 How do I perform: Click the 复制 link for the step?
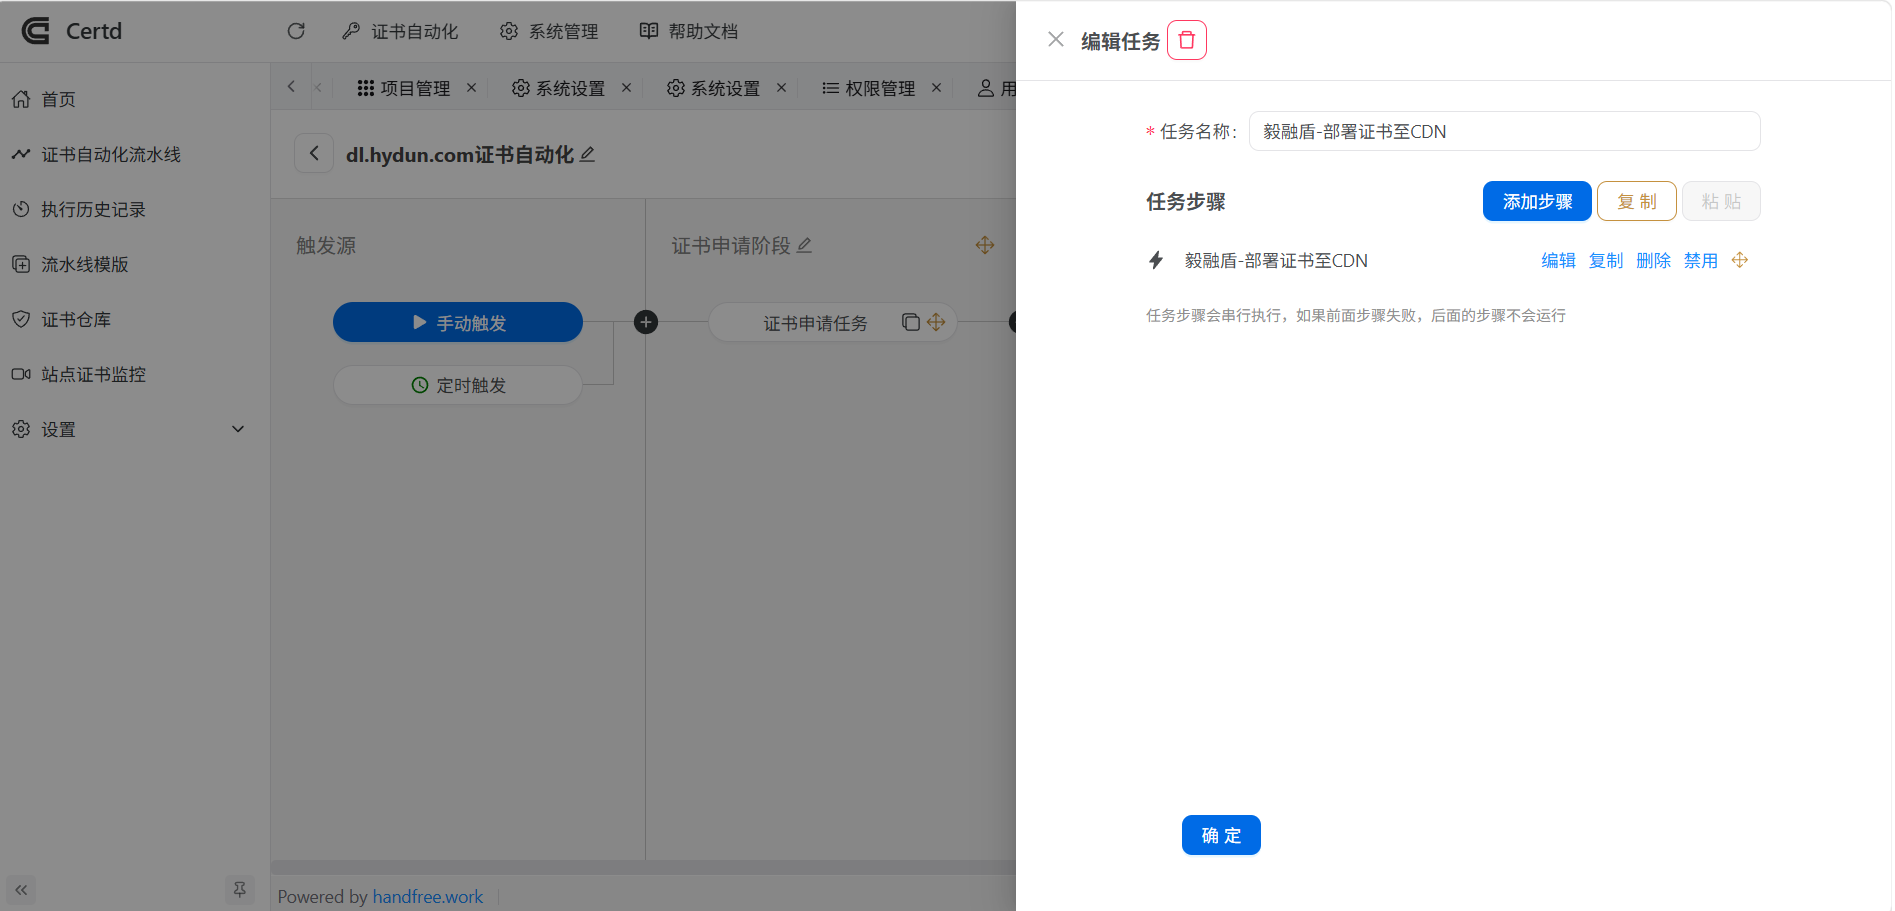click(x=1606, y=260)
